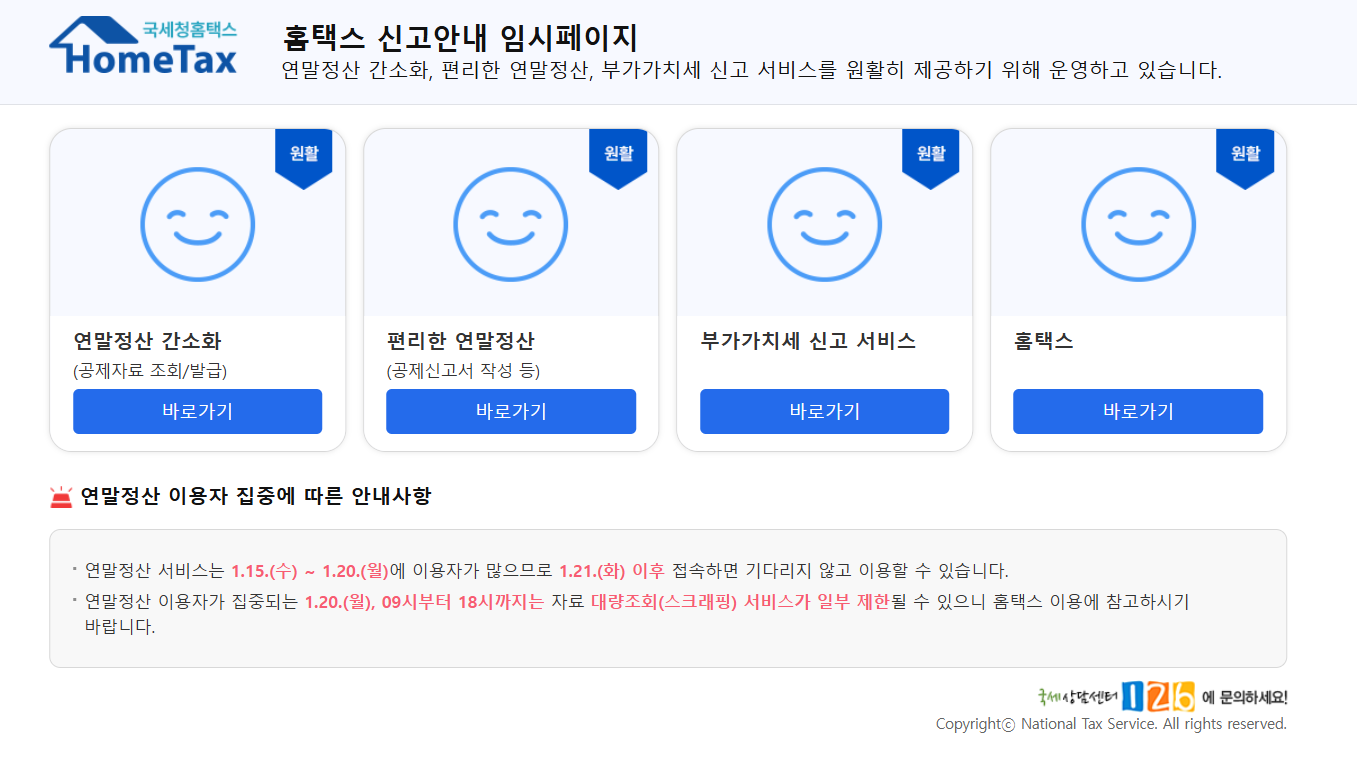
Task: Open 바로가기 under 부가가치세 신고 서비스
Action: click(x=824, y=411)
